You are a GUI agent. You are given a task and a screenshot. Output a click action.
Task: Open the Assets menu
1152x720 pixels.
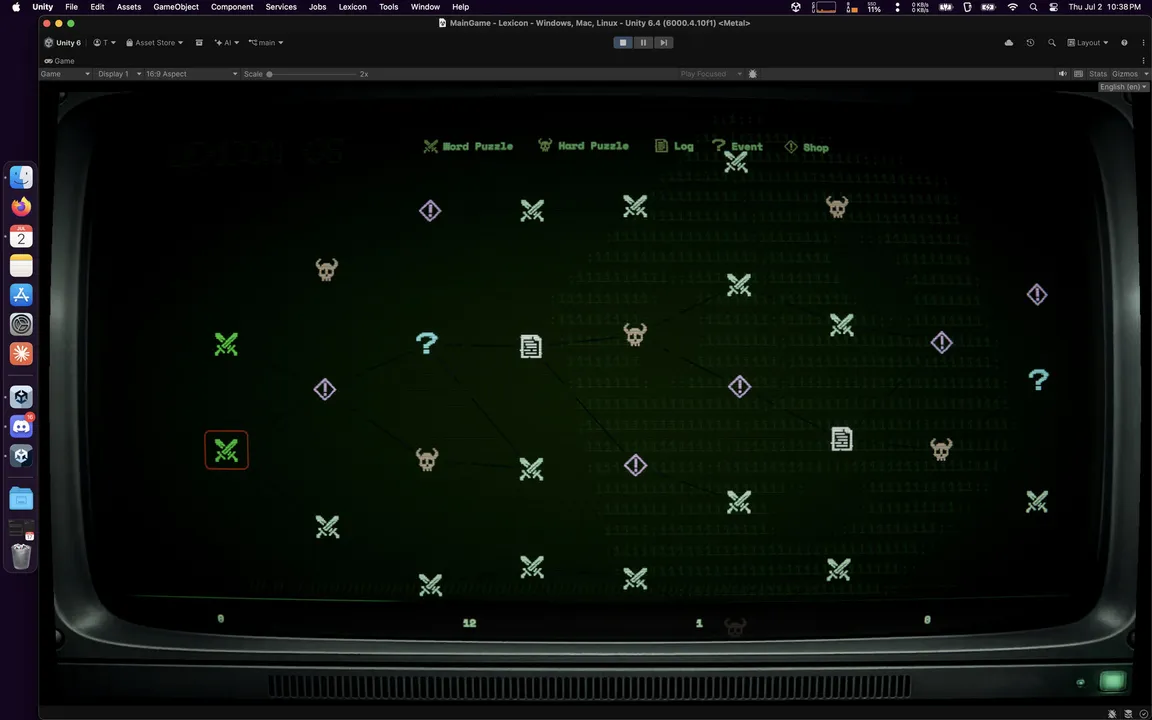[x=129, y=7]
